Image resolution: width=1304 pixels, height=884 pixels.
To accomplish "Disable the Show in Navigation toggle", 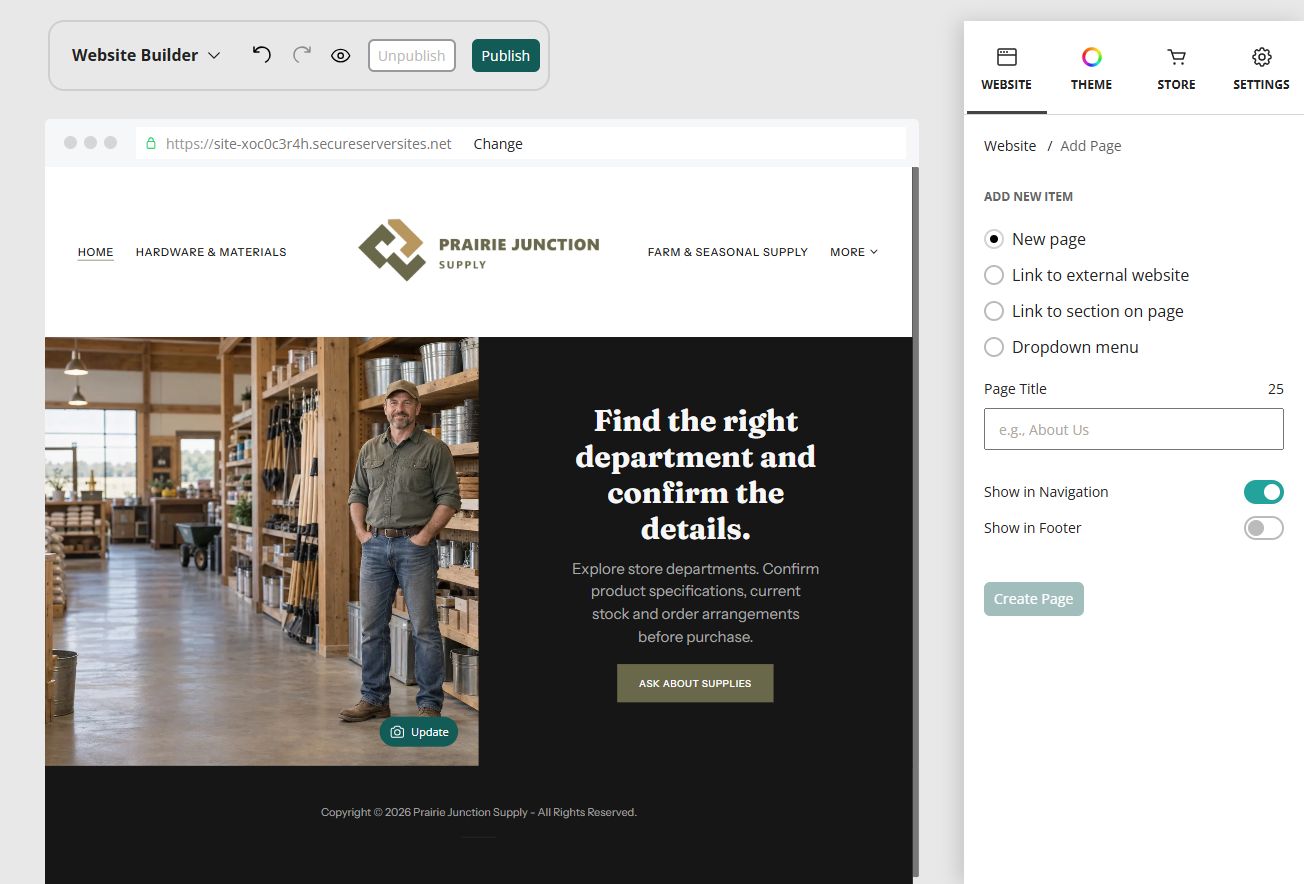I will click(x=1263, y=492).
